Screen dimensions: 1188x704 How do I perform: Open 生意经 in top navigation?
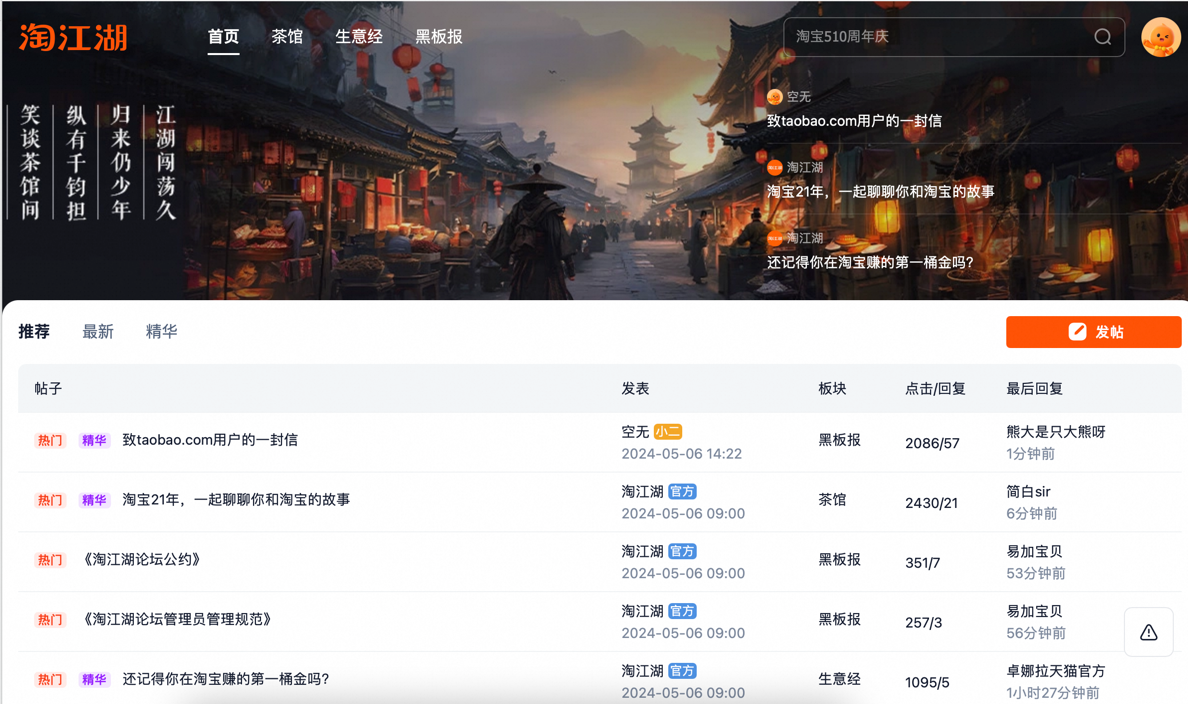pos(359,36)
